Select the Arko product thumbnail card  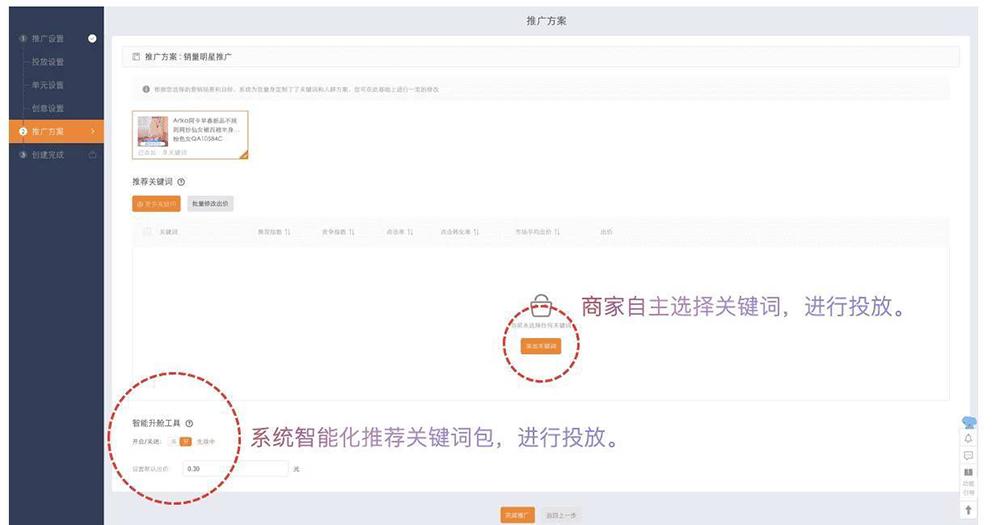pos(190,135)
